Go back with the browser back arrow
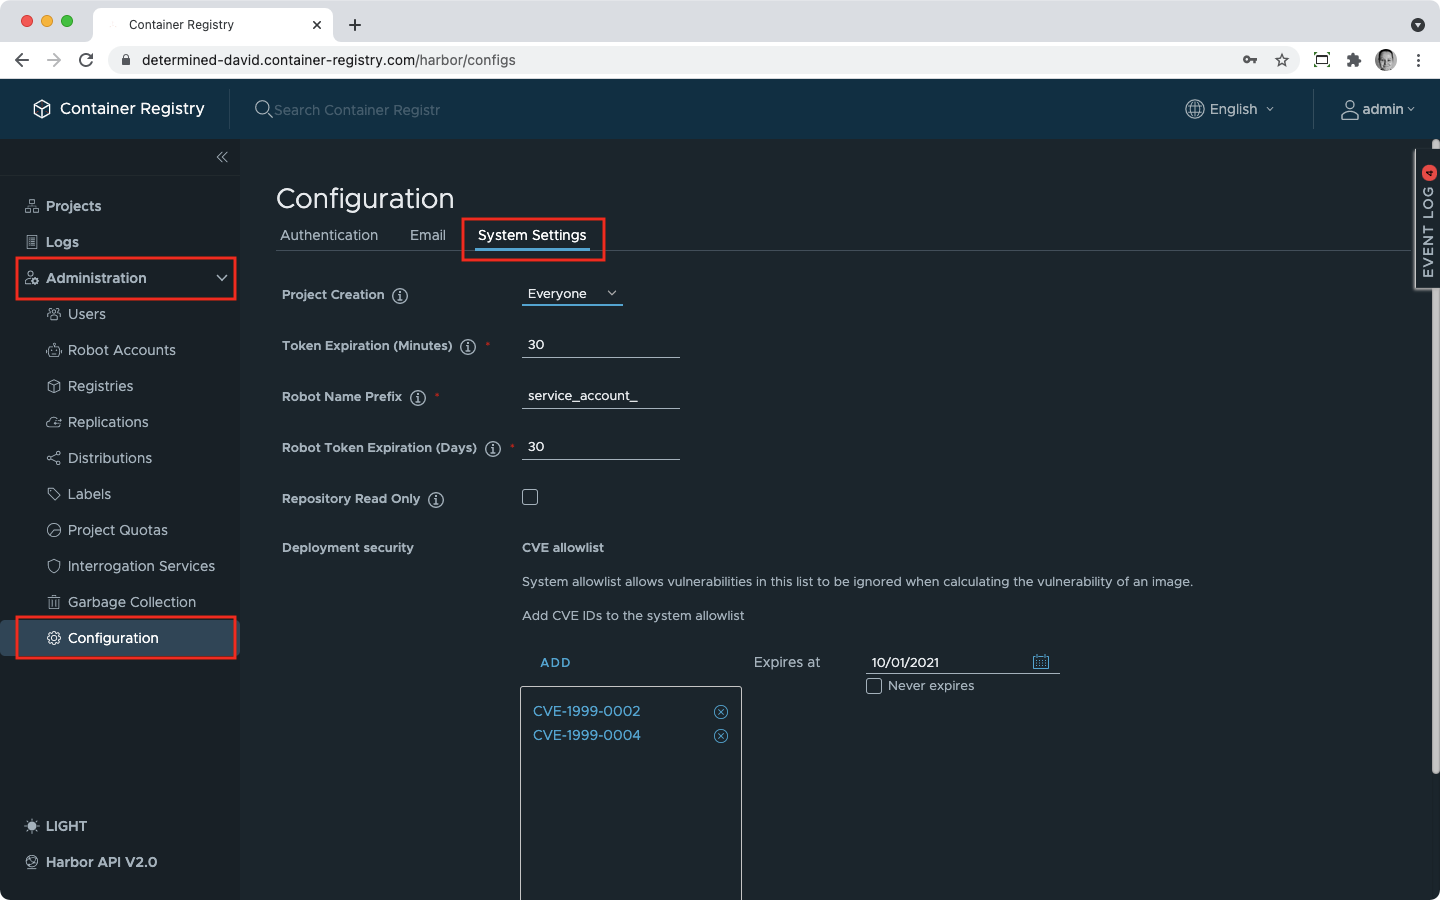The height and width of the screenshot is (900, 1440). coord(22,60)
